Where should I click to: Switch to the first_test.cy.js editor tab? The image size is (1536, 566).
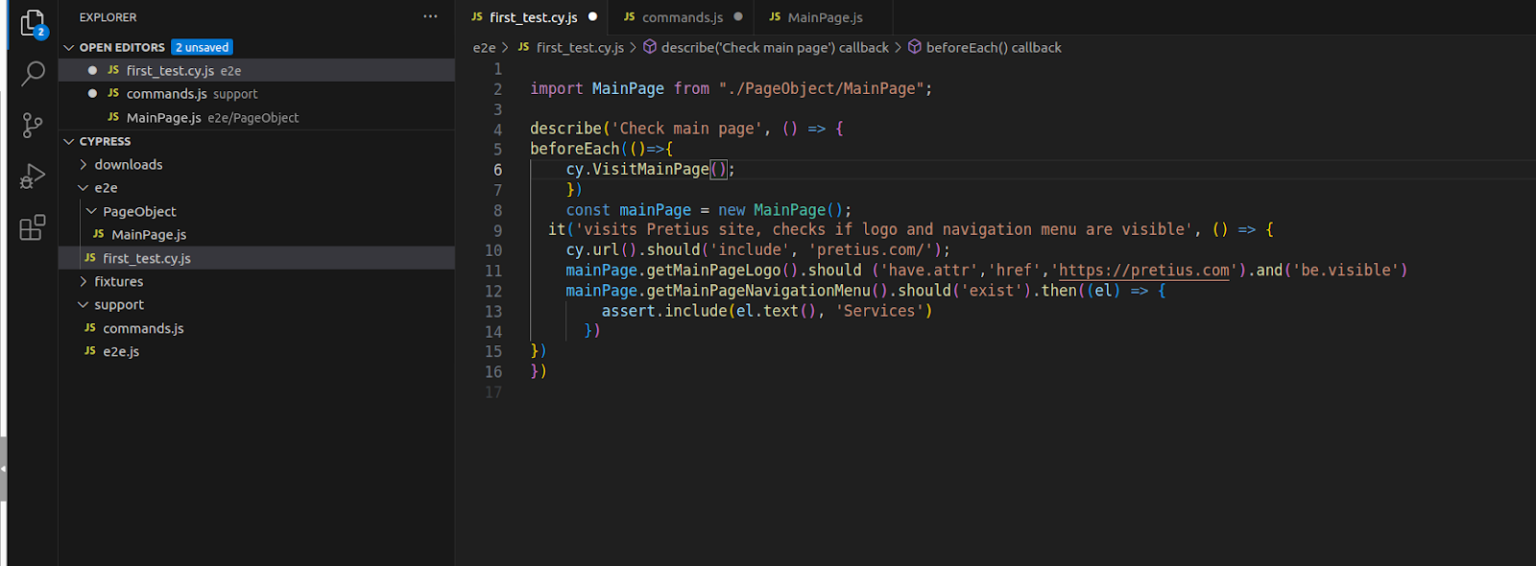(533, 17)
